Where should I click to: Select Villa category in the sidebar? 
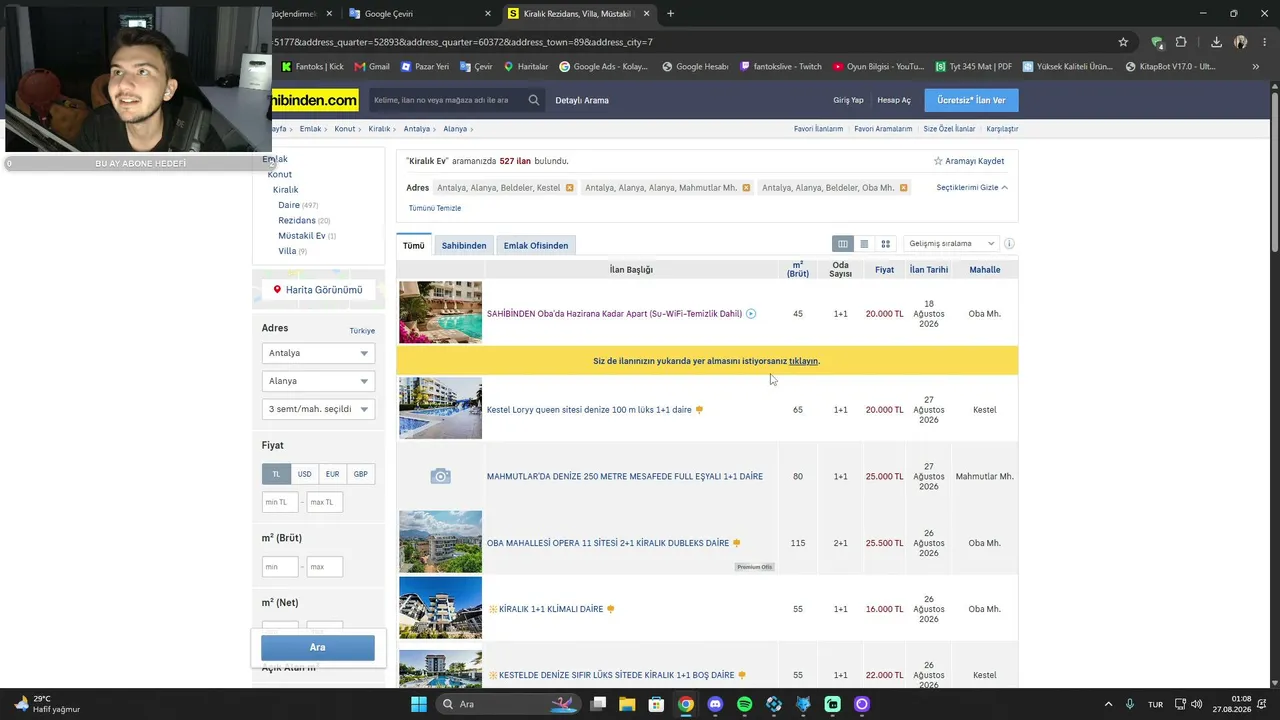[287, 251]
